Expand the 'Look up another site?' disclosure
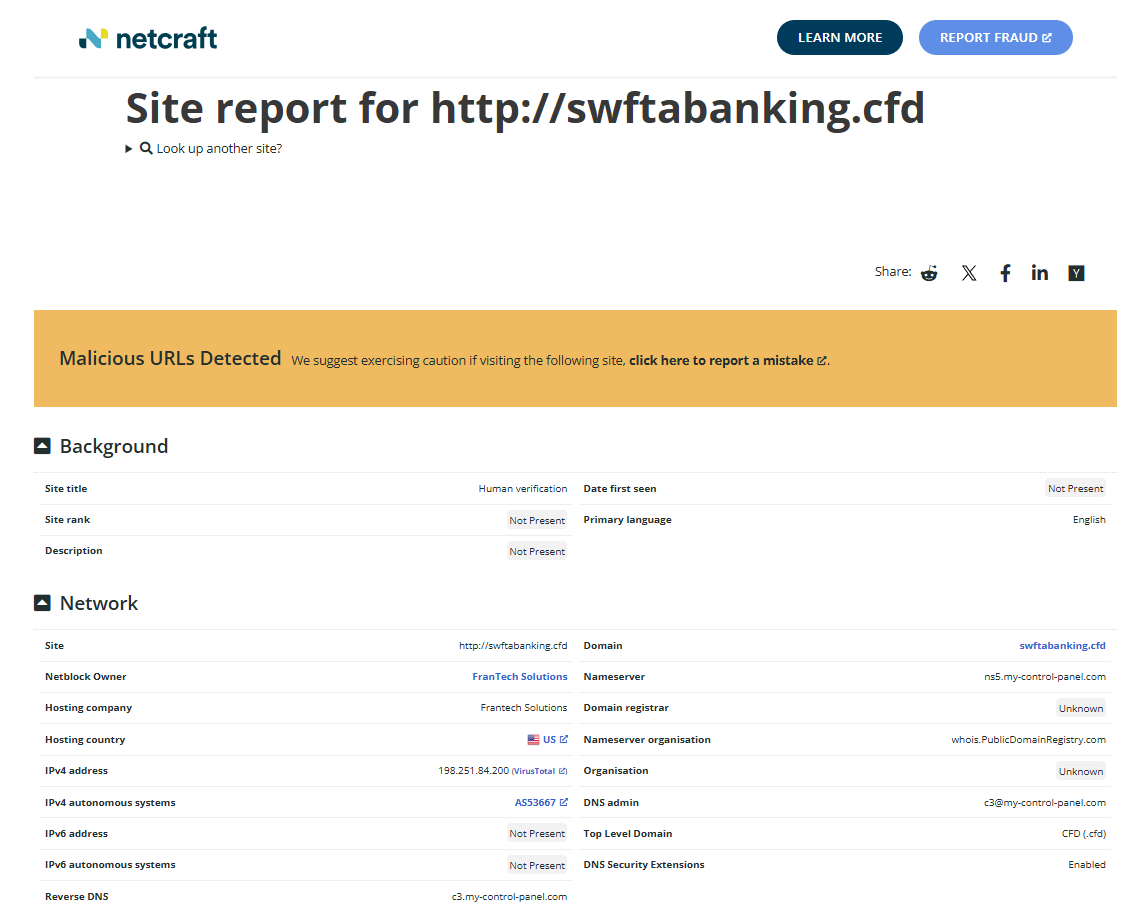 [x=204, y=148]
